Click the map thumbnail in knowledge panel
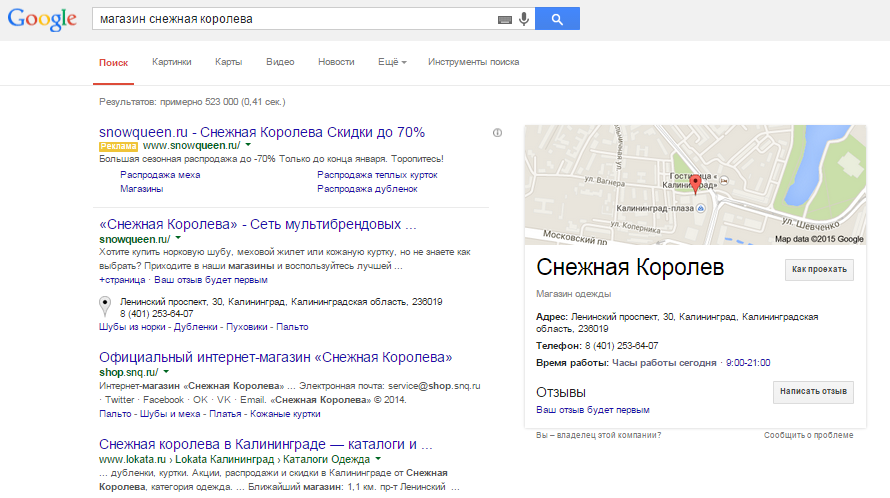This screenshot has height=498, width=890. click(x=695, y=185)
